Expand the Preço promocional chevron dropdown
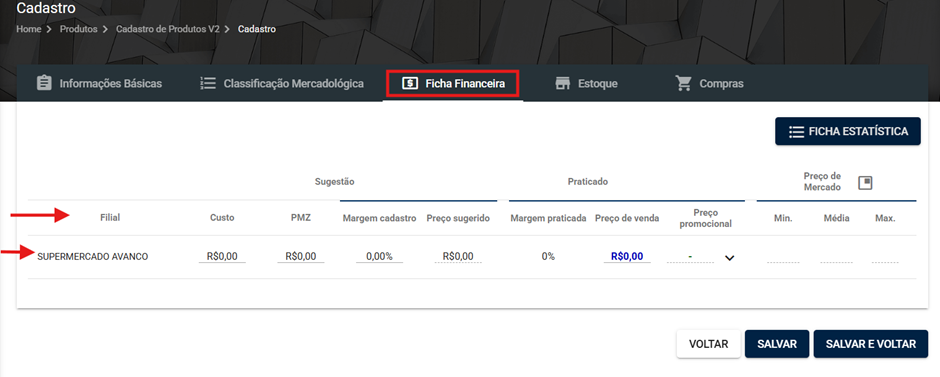Image resolution: width=940 pixels, height=377 pixels. point(729,258)
